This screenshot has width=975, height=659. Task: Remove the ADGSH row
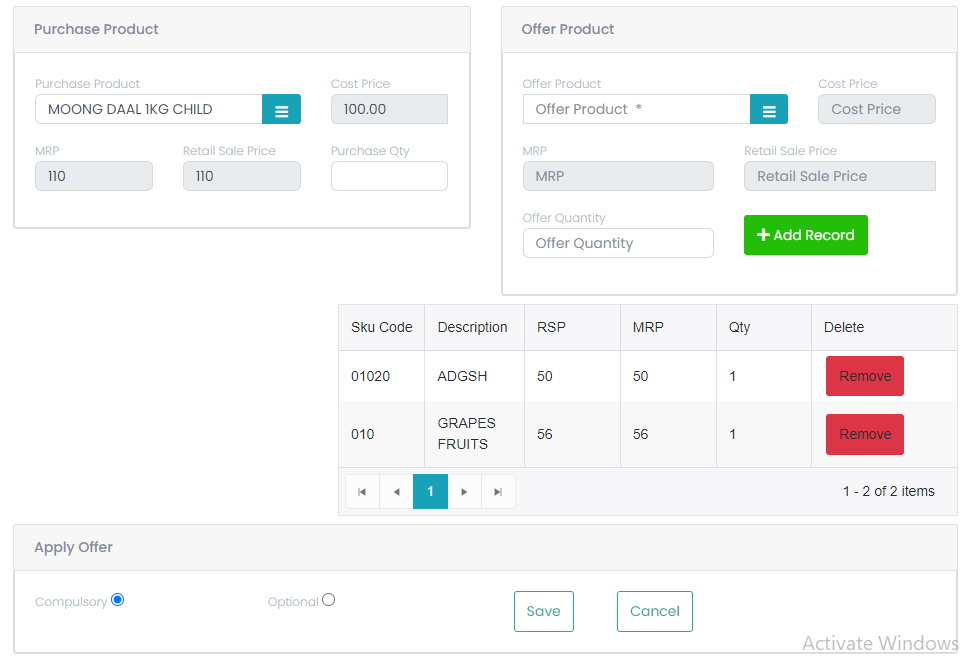click(864, 376)
